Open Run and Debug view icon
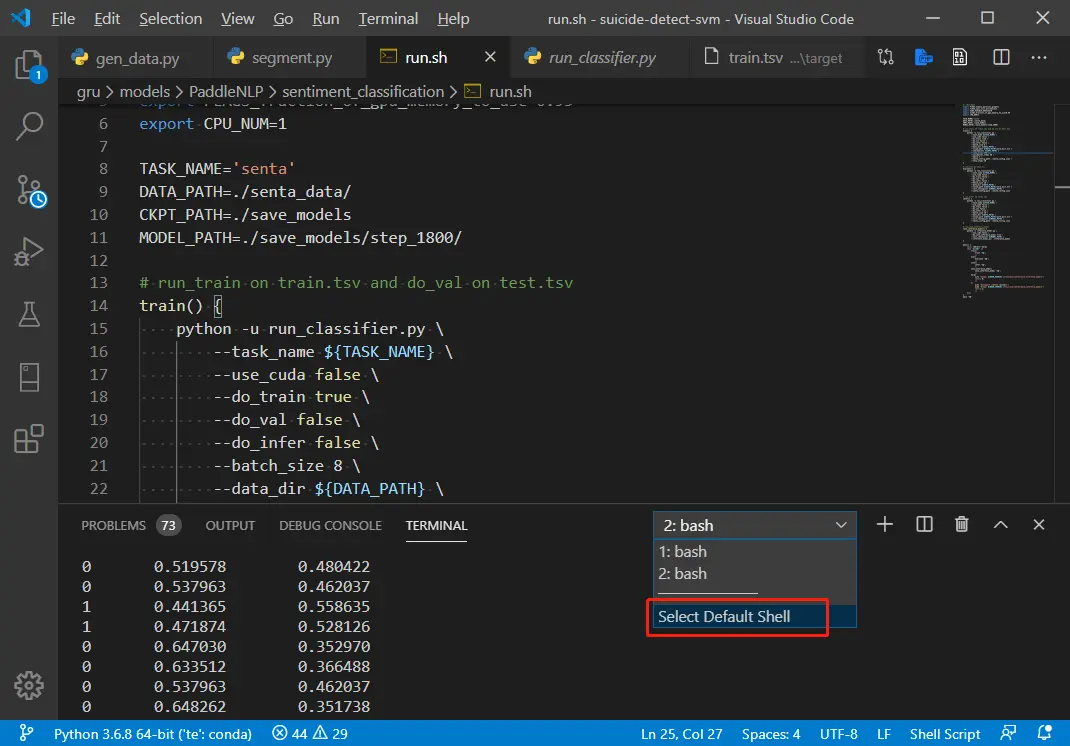 point(29,252)
